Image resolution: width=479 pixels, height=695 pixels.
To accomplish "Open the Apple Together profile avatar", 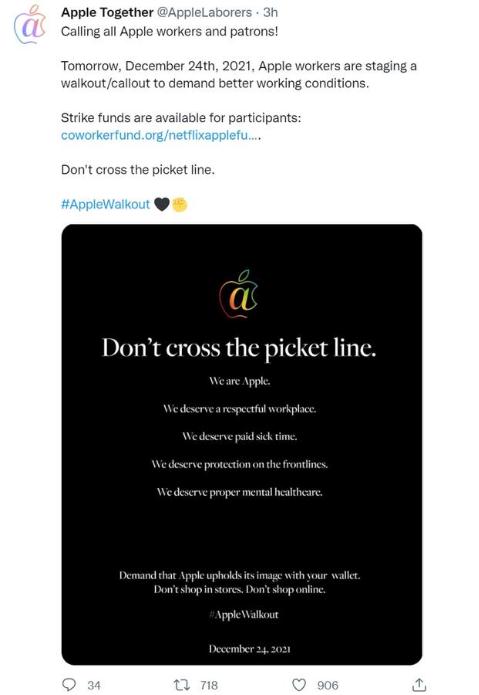I will coord(30,25).
